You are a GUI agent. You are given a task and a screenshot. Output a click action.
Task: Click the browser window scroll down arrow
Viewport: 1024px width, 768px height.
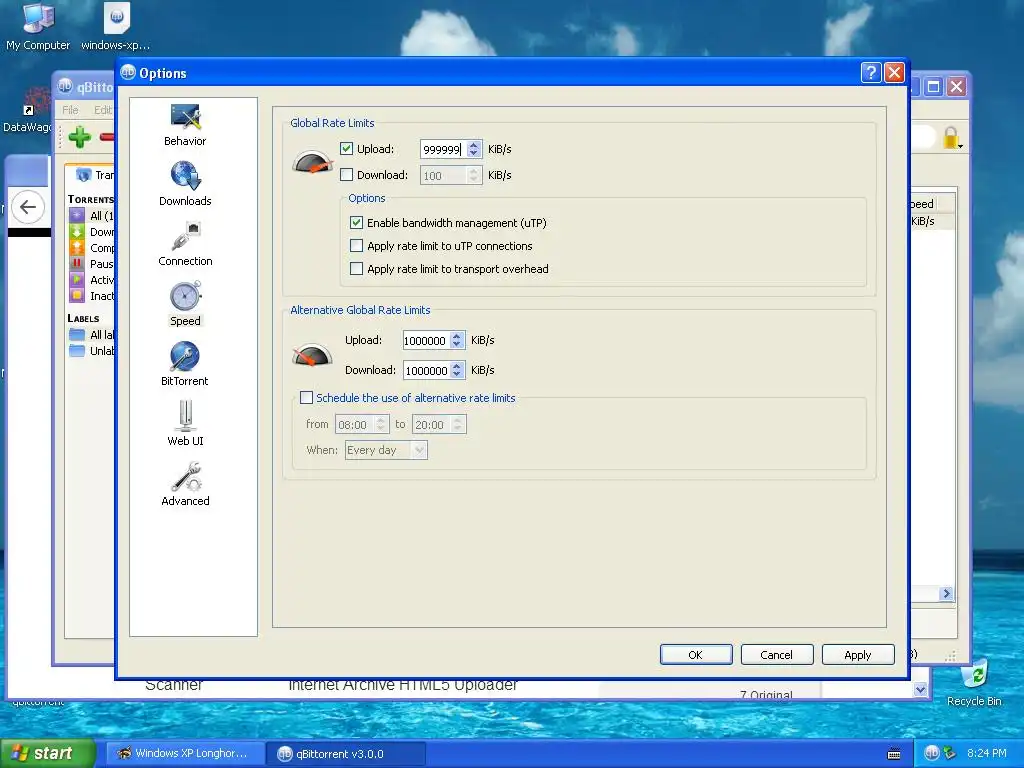pos(920,690)
